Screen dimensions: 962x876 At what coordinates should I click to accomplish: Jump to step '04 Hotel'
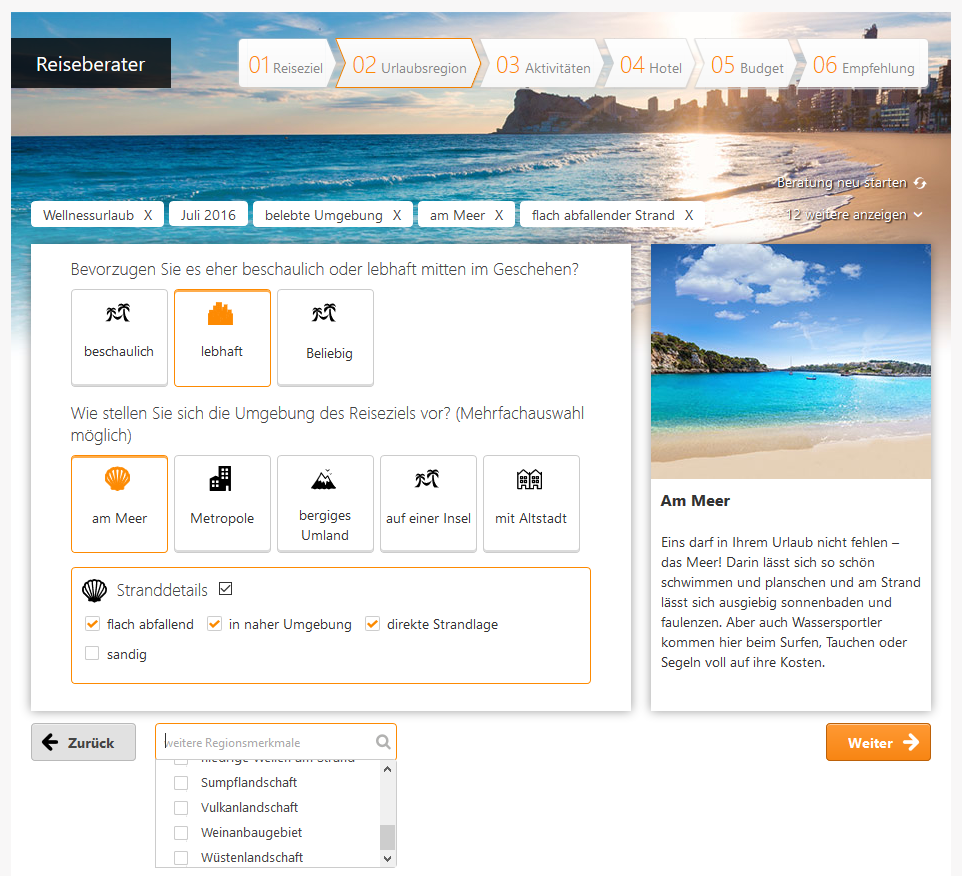[650, 64]
